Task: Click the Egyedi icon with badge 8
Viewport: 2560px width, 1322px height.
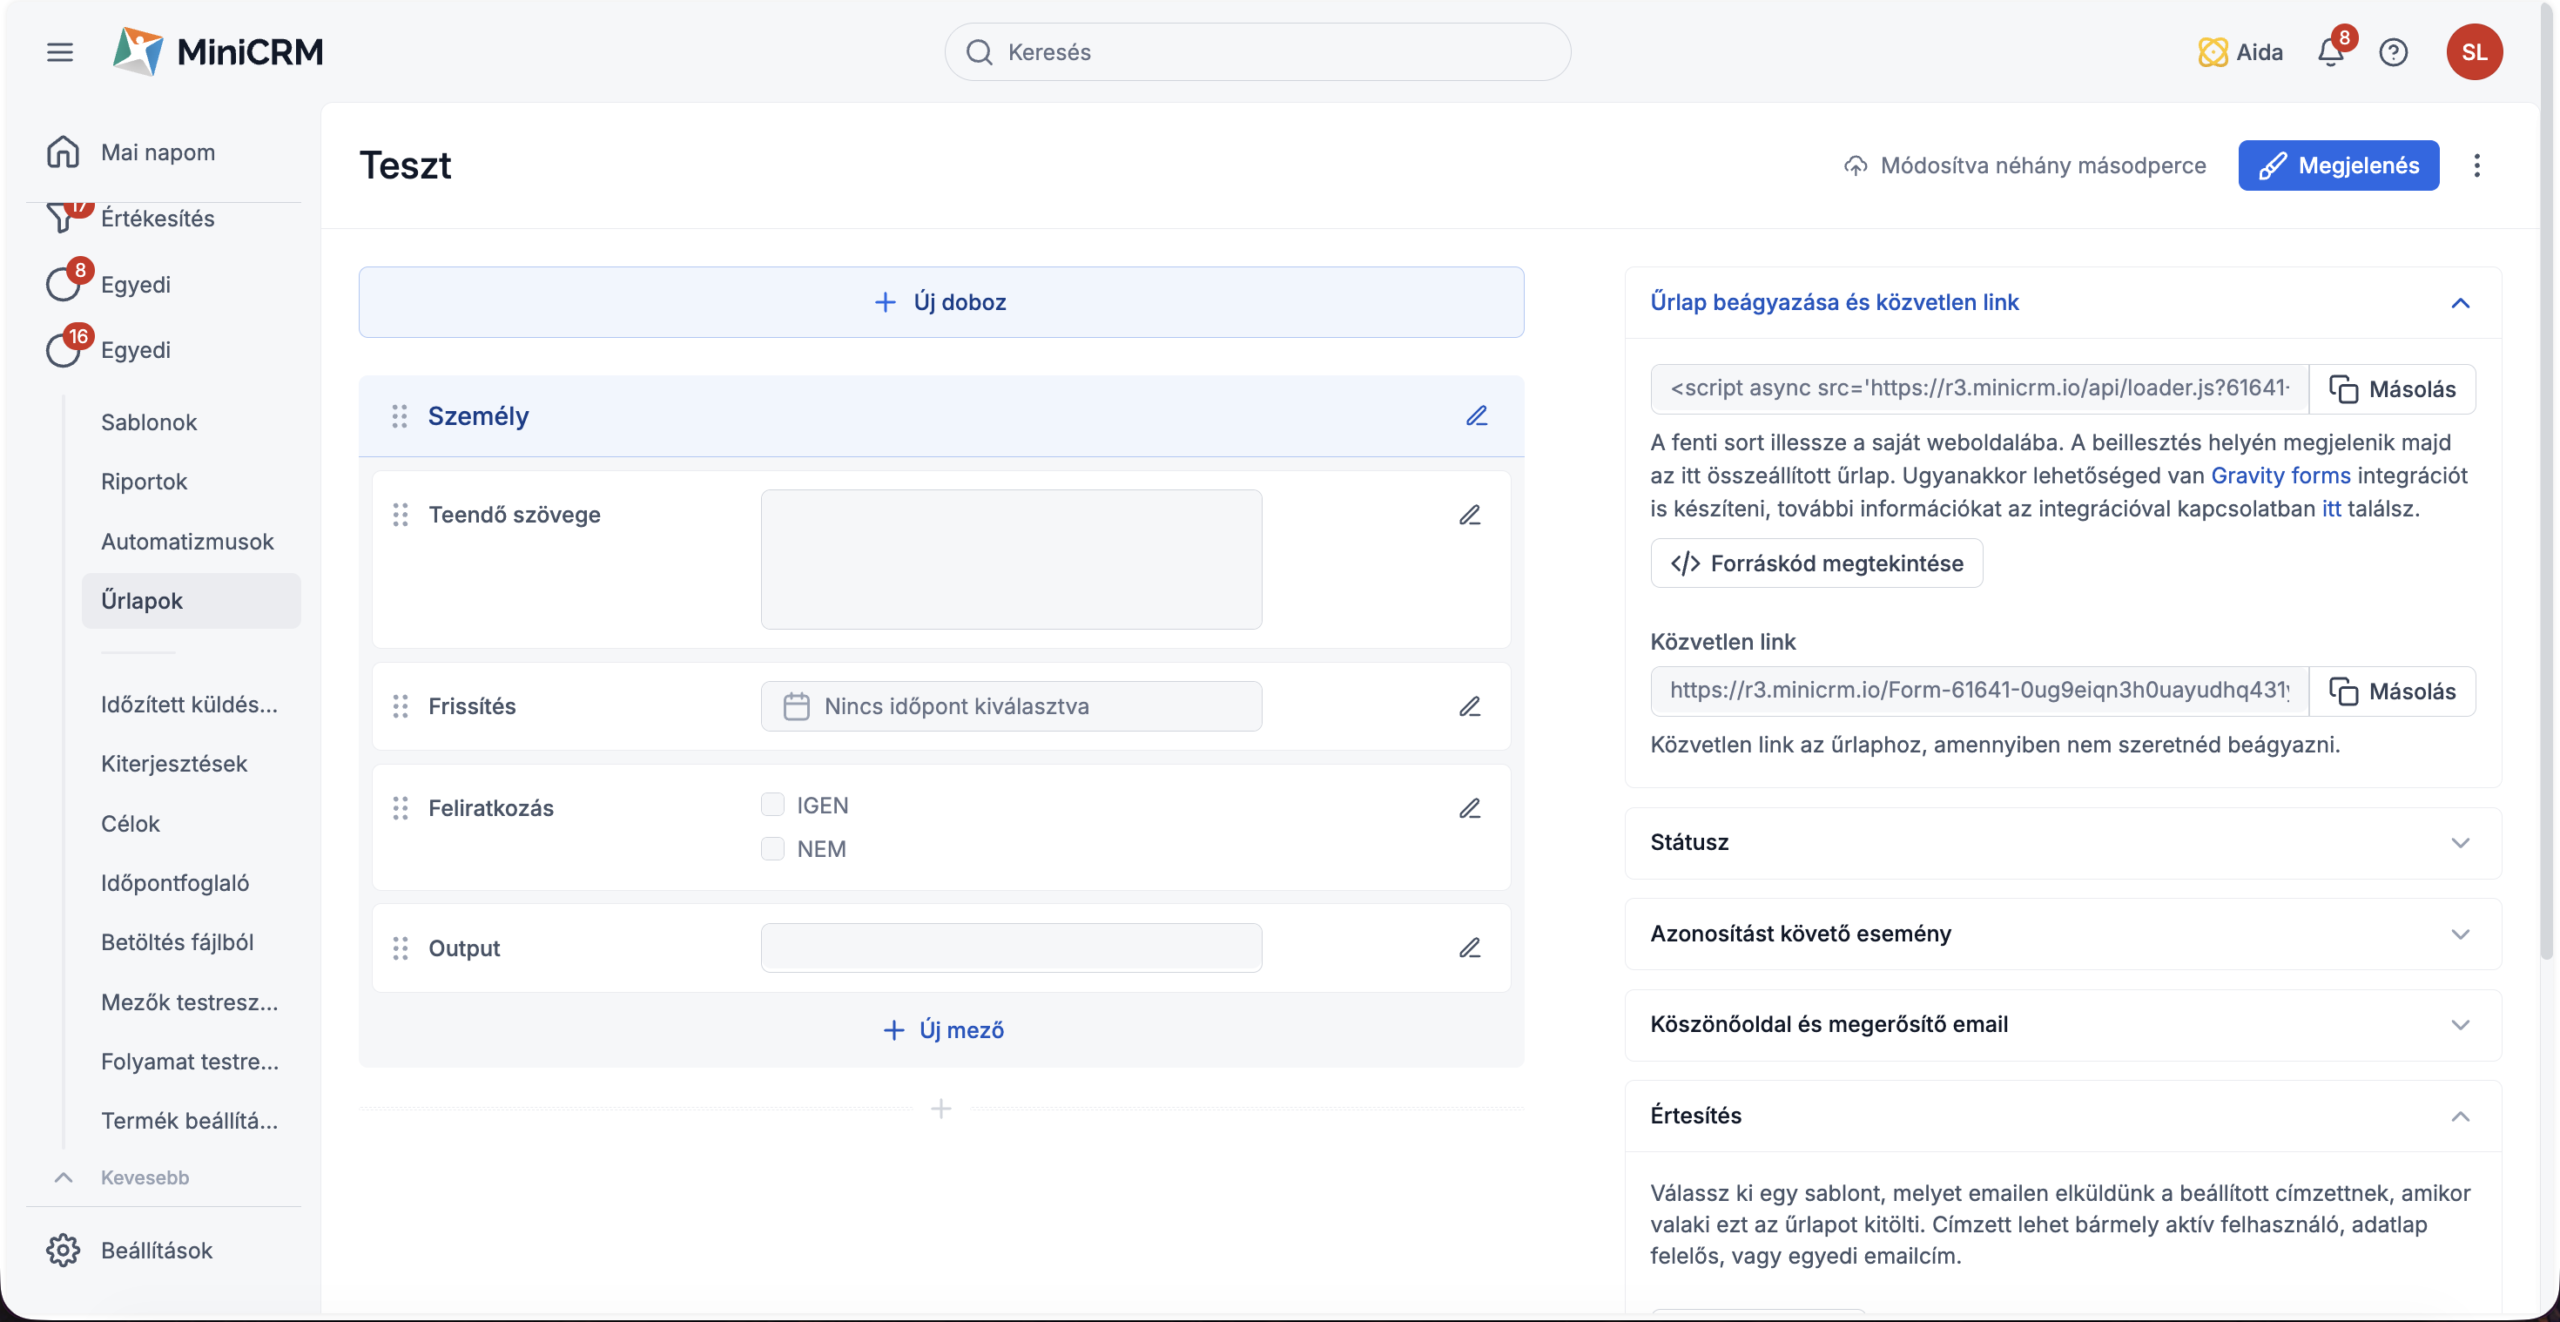Action: tap(63, 284)
